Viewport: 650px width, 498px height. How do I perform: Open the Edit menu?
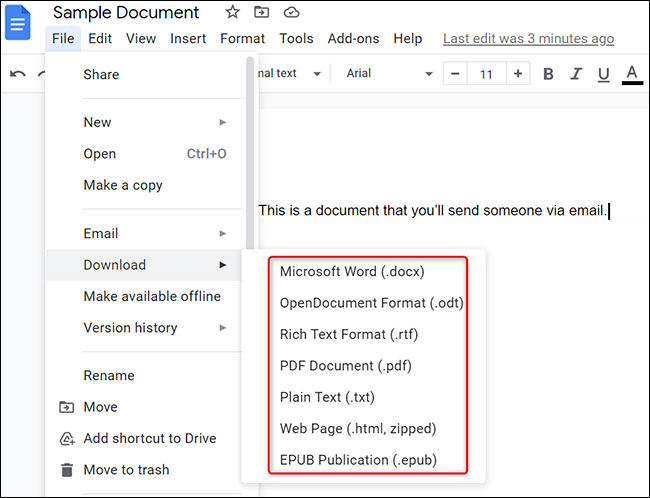100,39
